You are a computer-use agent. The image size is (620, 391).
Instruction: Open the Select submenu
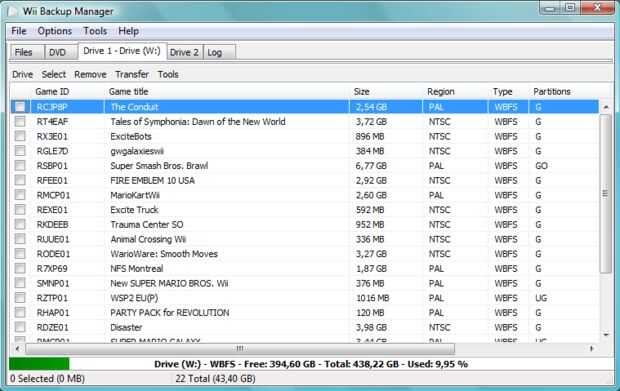(x=53, y=74)
